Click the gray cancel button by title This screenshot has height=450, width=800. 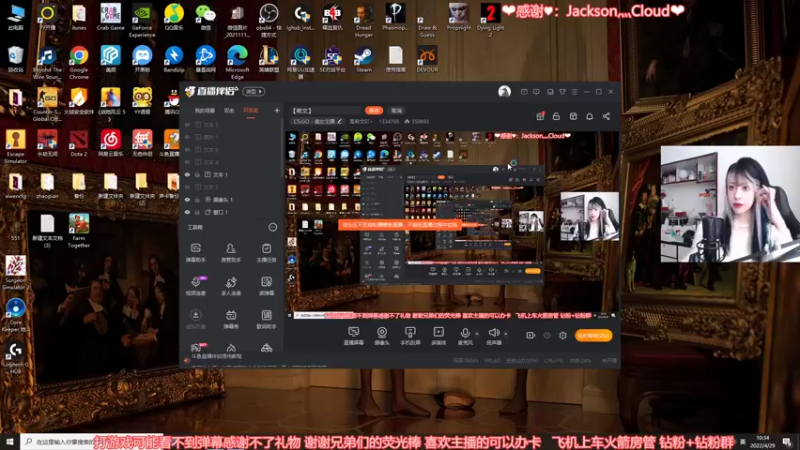pyautogui.click(x=396, y=110)
